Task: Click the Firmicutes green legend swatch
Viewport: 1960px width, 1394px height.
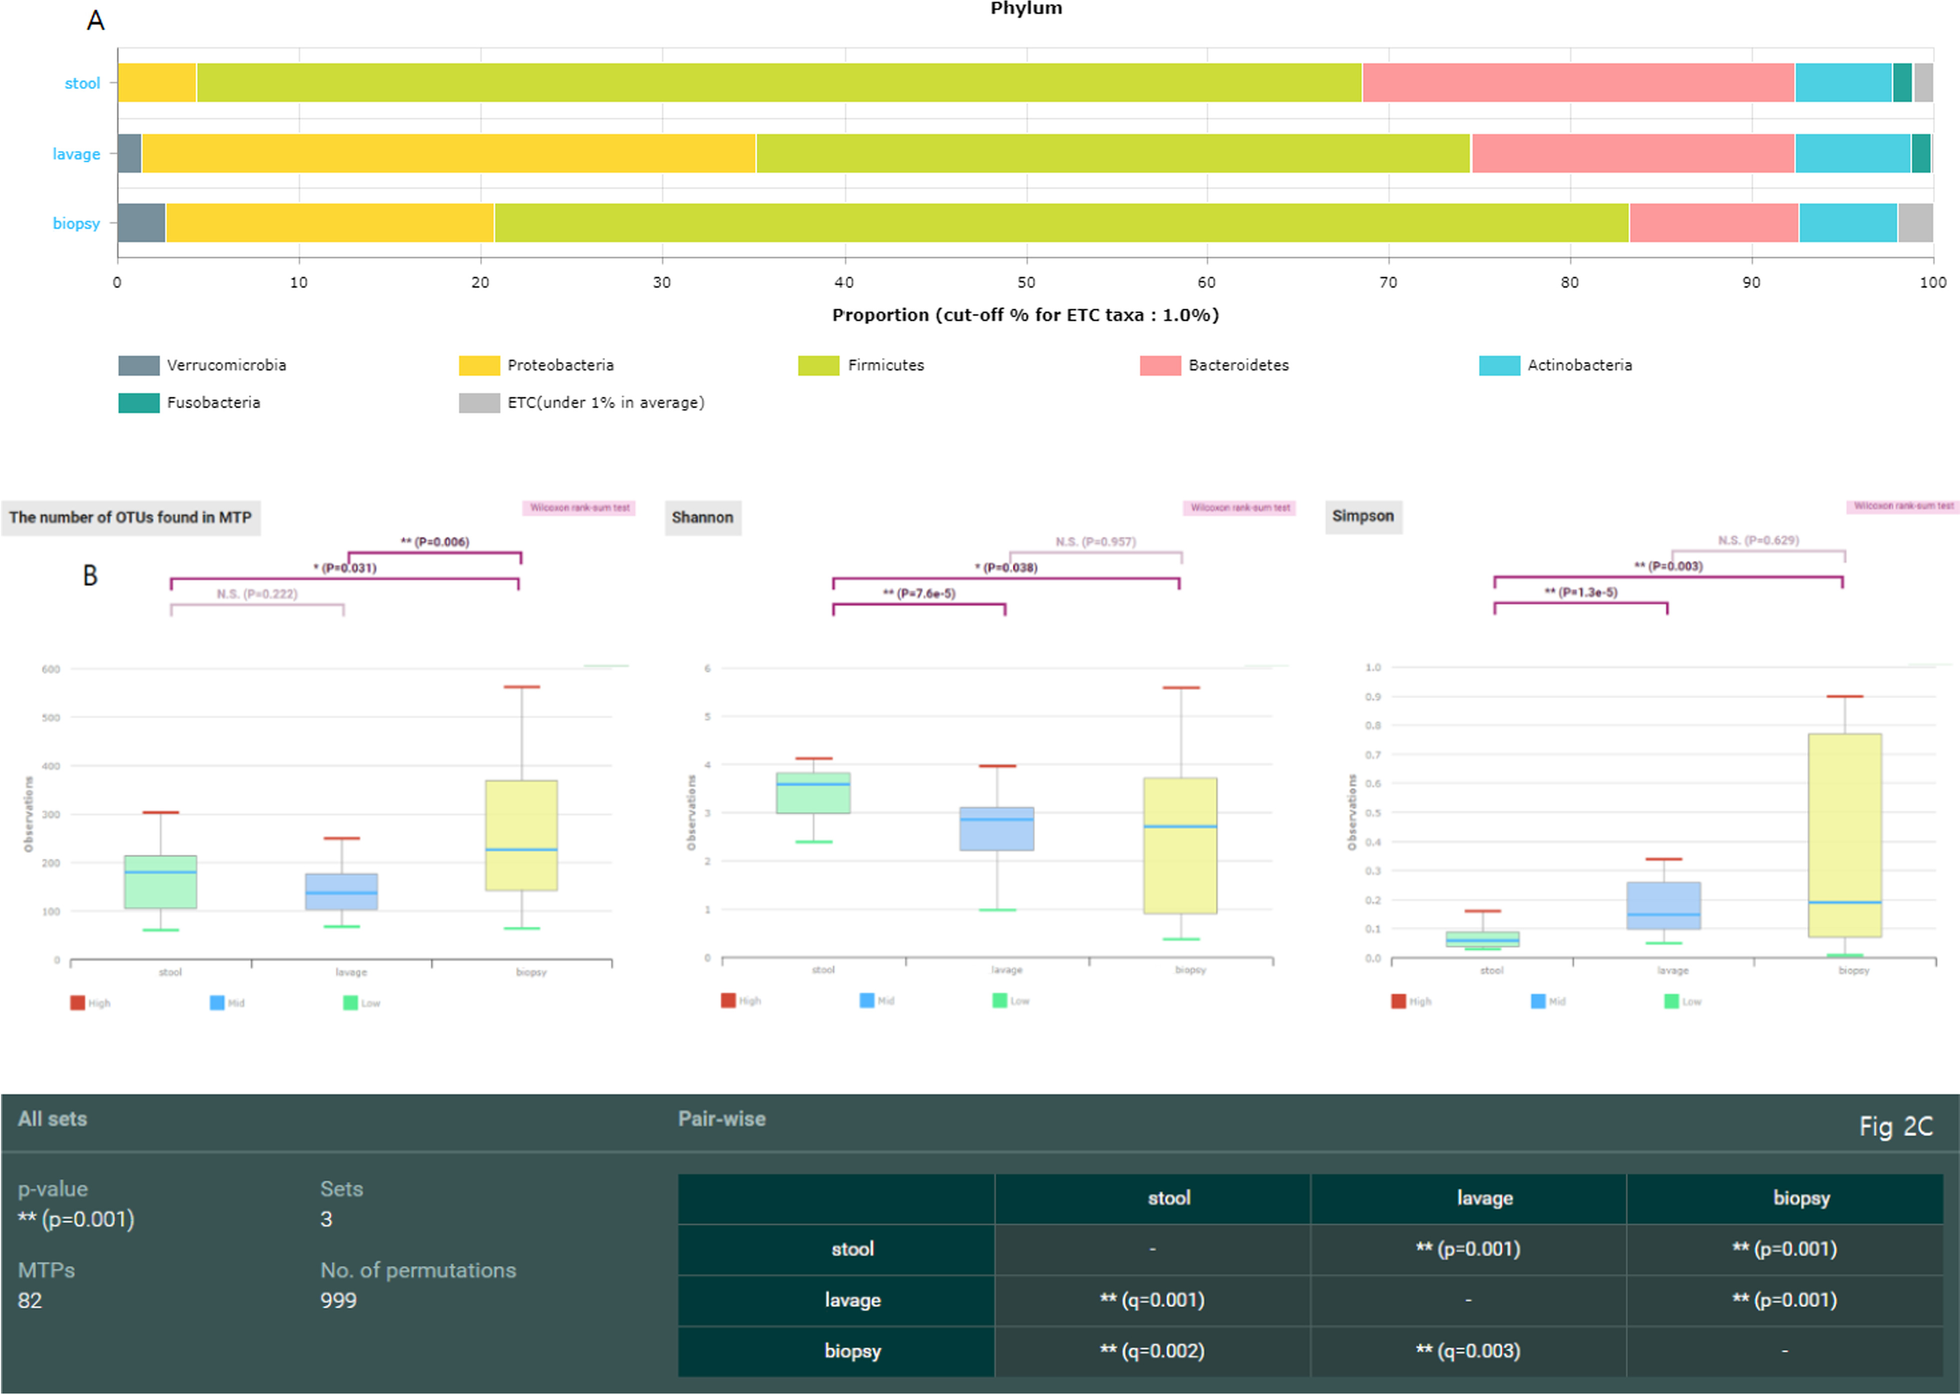Action: (x=818, y=365)
